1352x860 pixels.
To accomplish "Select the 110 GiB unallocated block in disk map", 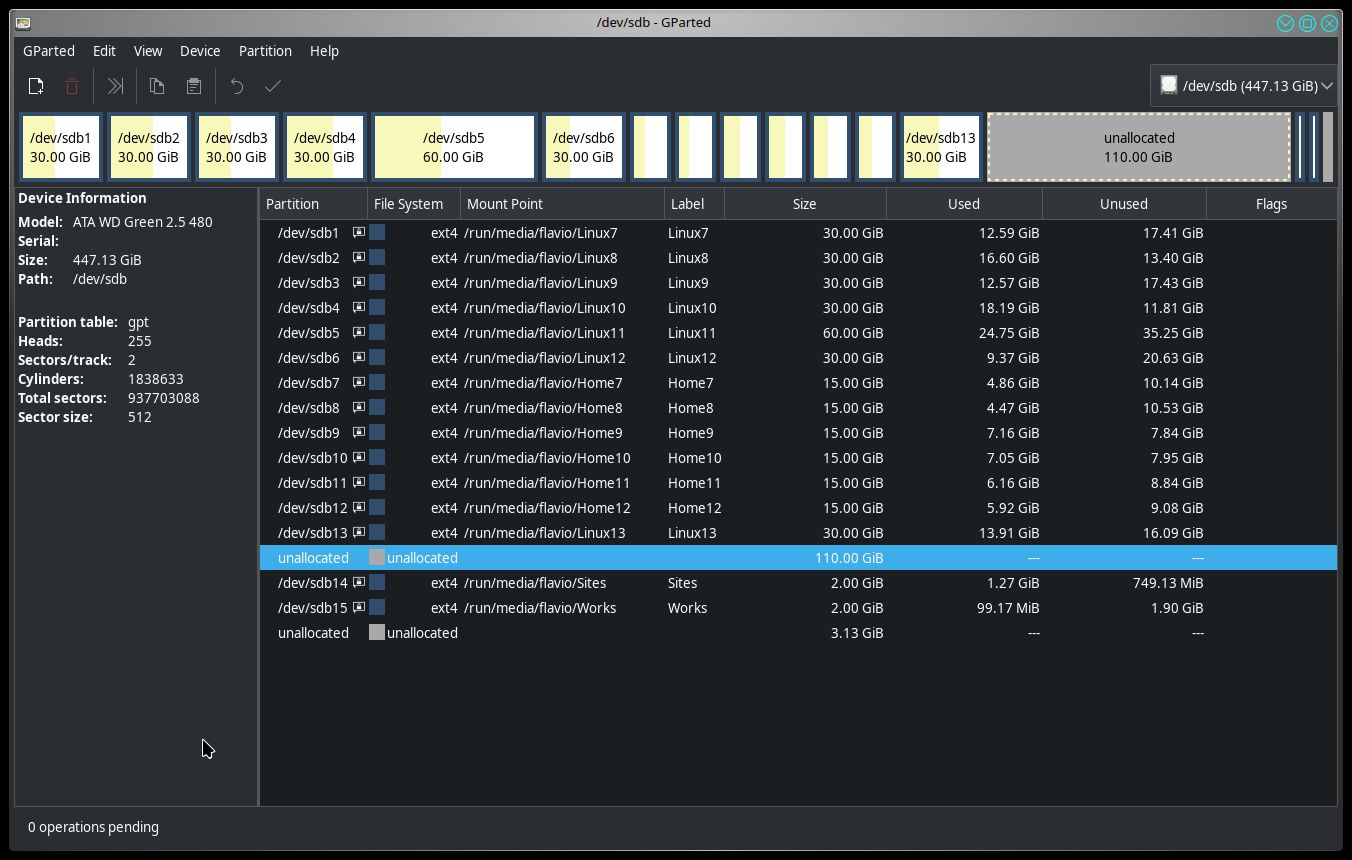I will coord(1139,147).
